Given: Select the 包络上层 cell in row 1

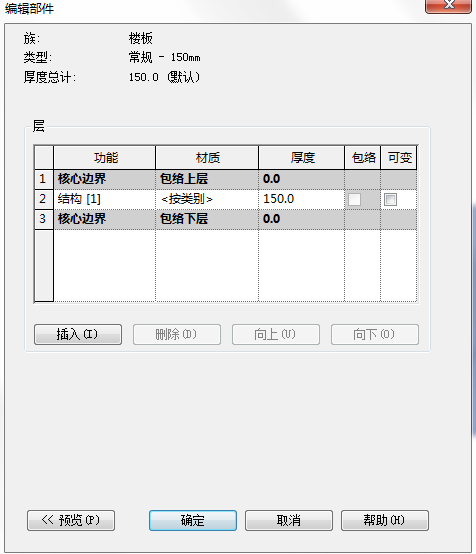Looking at the screenshot, I should coord(207,179).
